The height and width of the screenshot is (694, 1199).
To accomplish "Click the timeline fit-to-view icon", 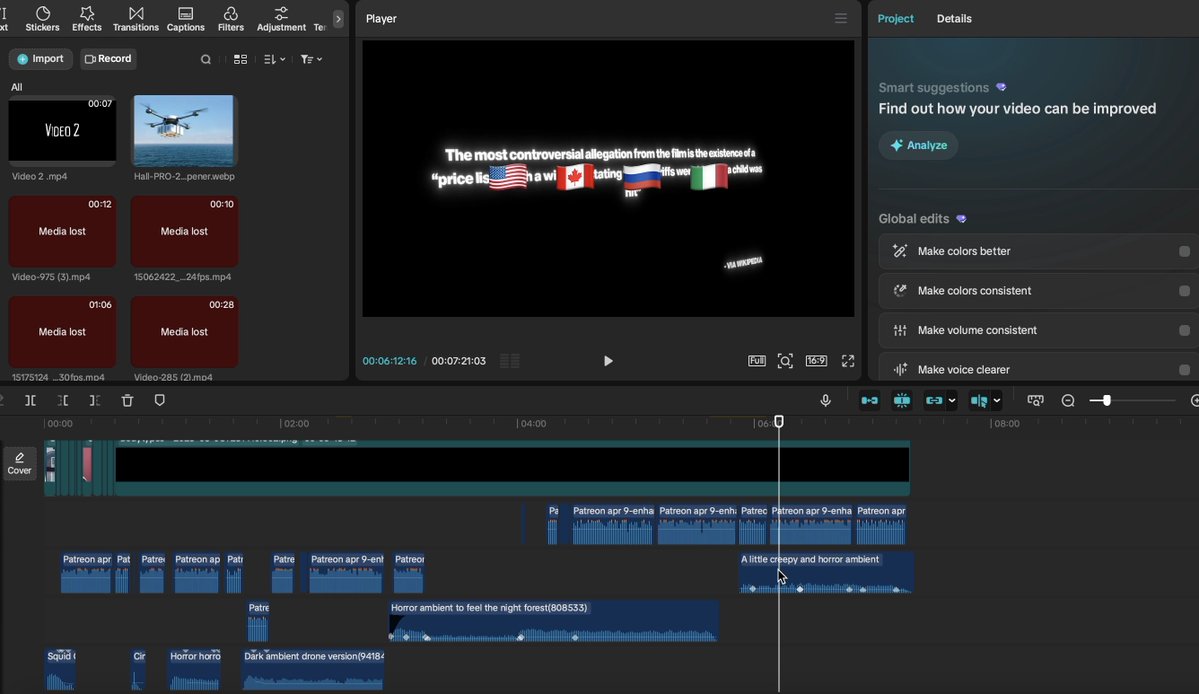I will (1035, 401).
